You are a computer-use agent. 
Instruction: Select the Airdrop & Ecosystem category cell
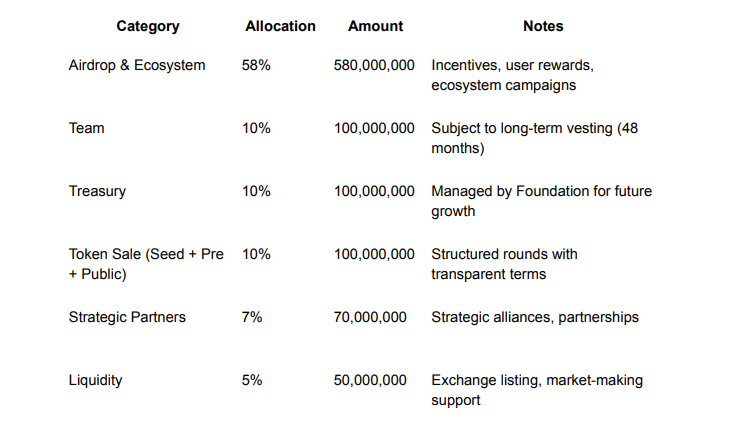point(137,65)
